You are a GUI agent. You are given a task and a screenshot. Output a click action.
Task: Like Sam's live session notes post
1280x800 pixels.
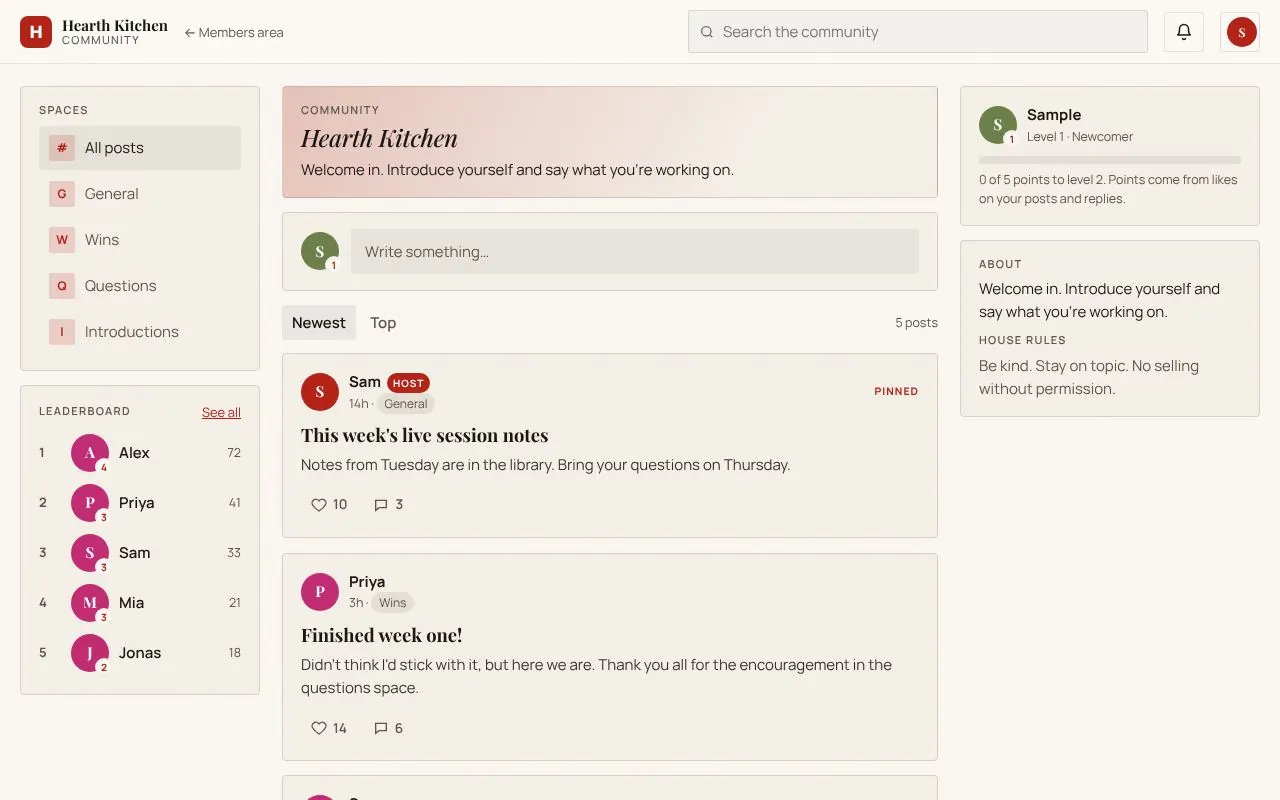[x=329, y=505]
